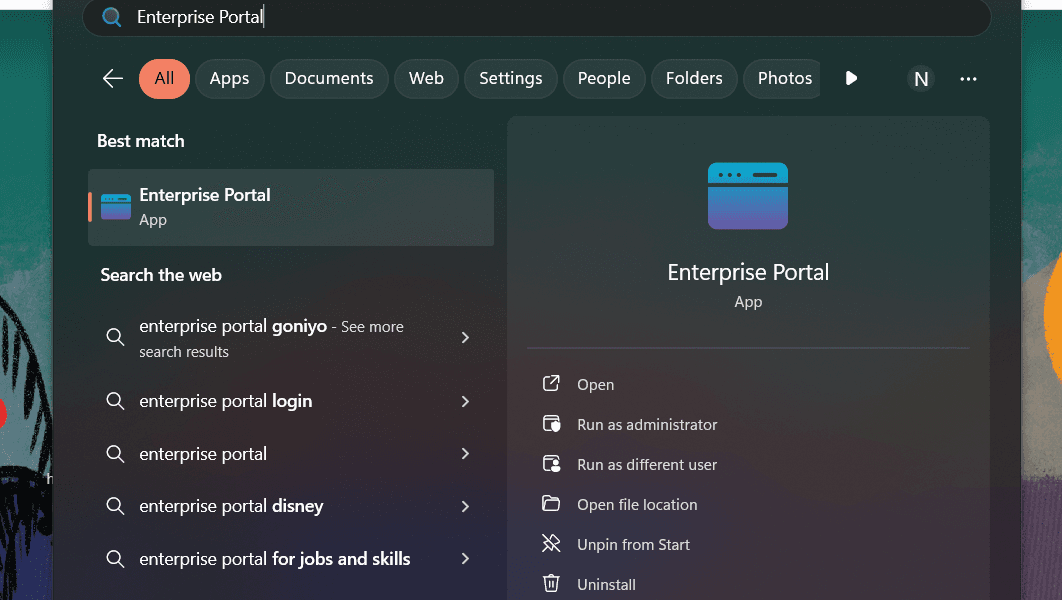
Task: Expand the enterprise portal login chevron
Action: (x=465, y=402)
